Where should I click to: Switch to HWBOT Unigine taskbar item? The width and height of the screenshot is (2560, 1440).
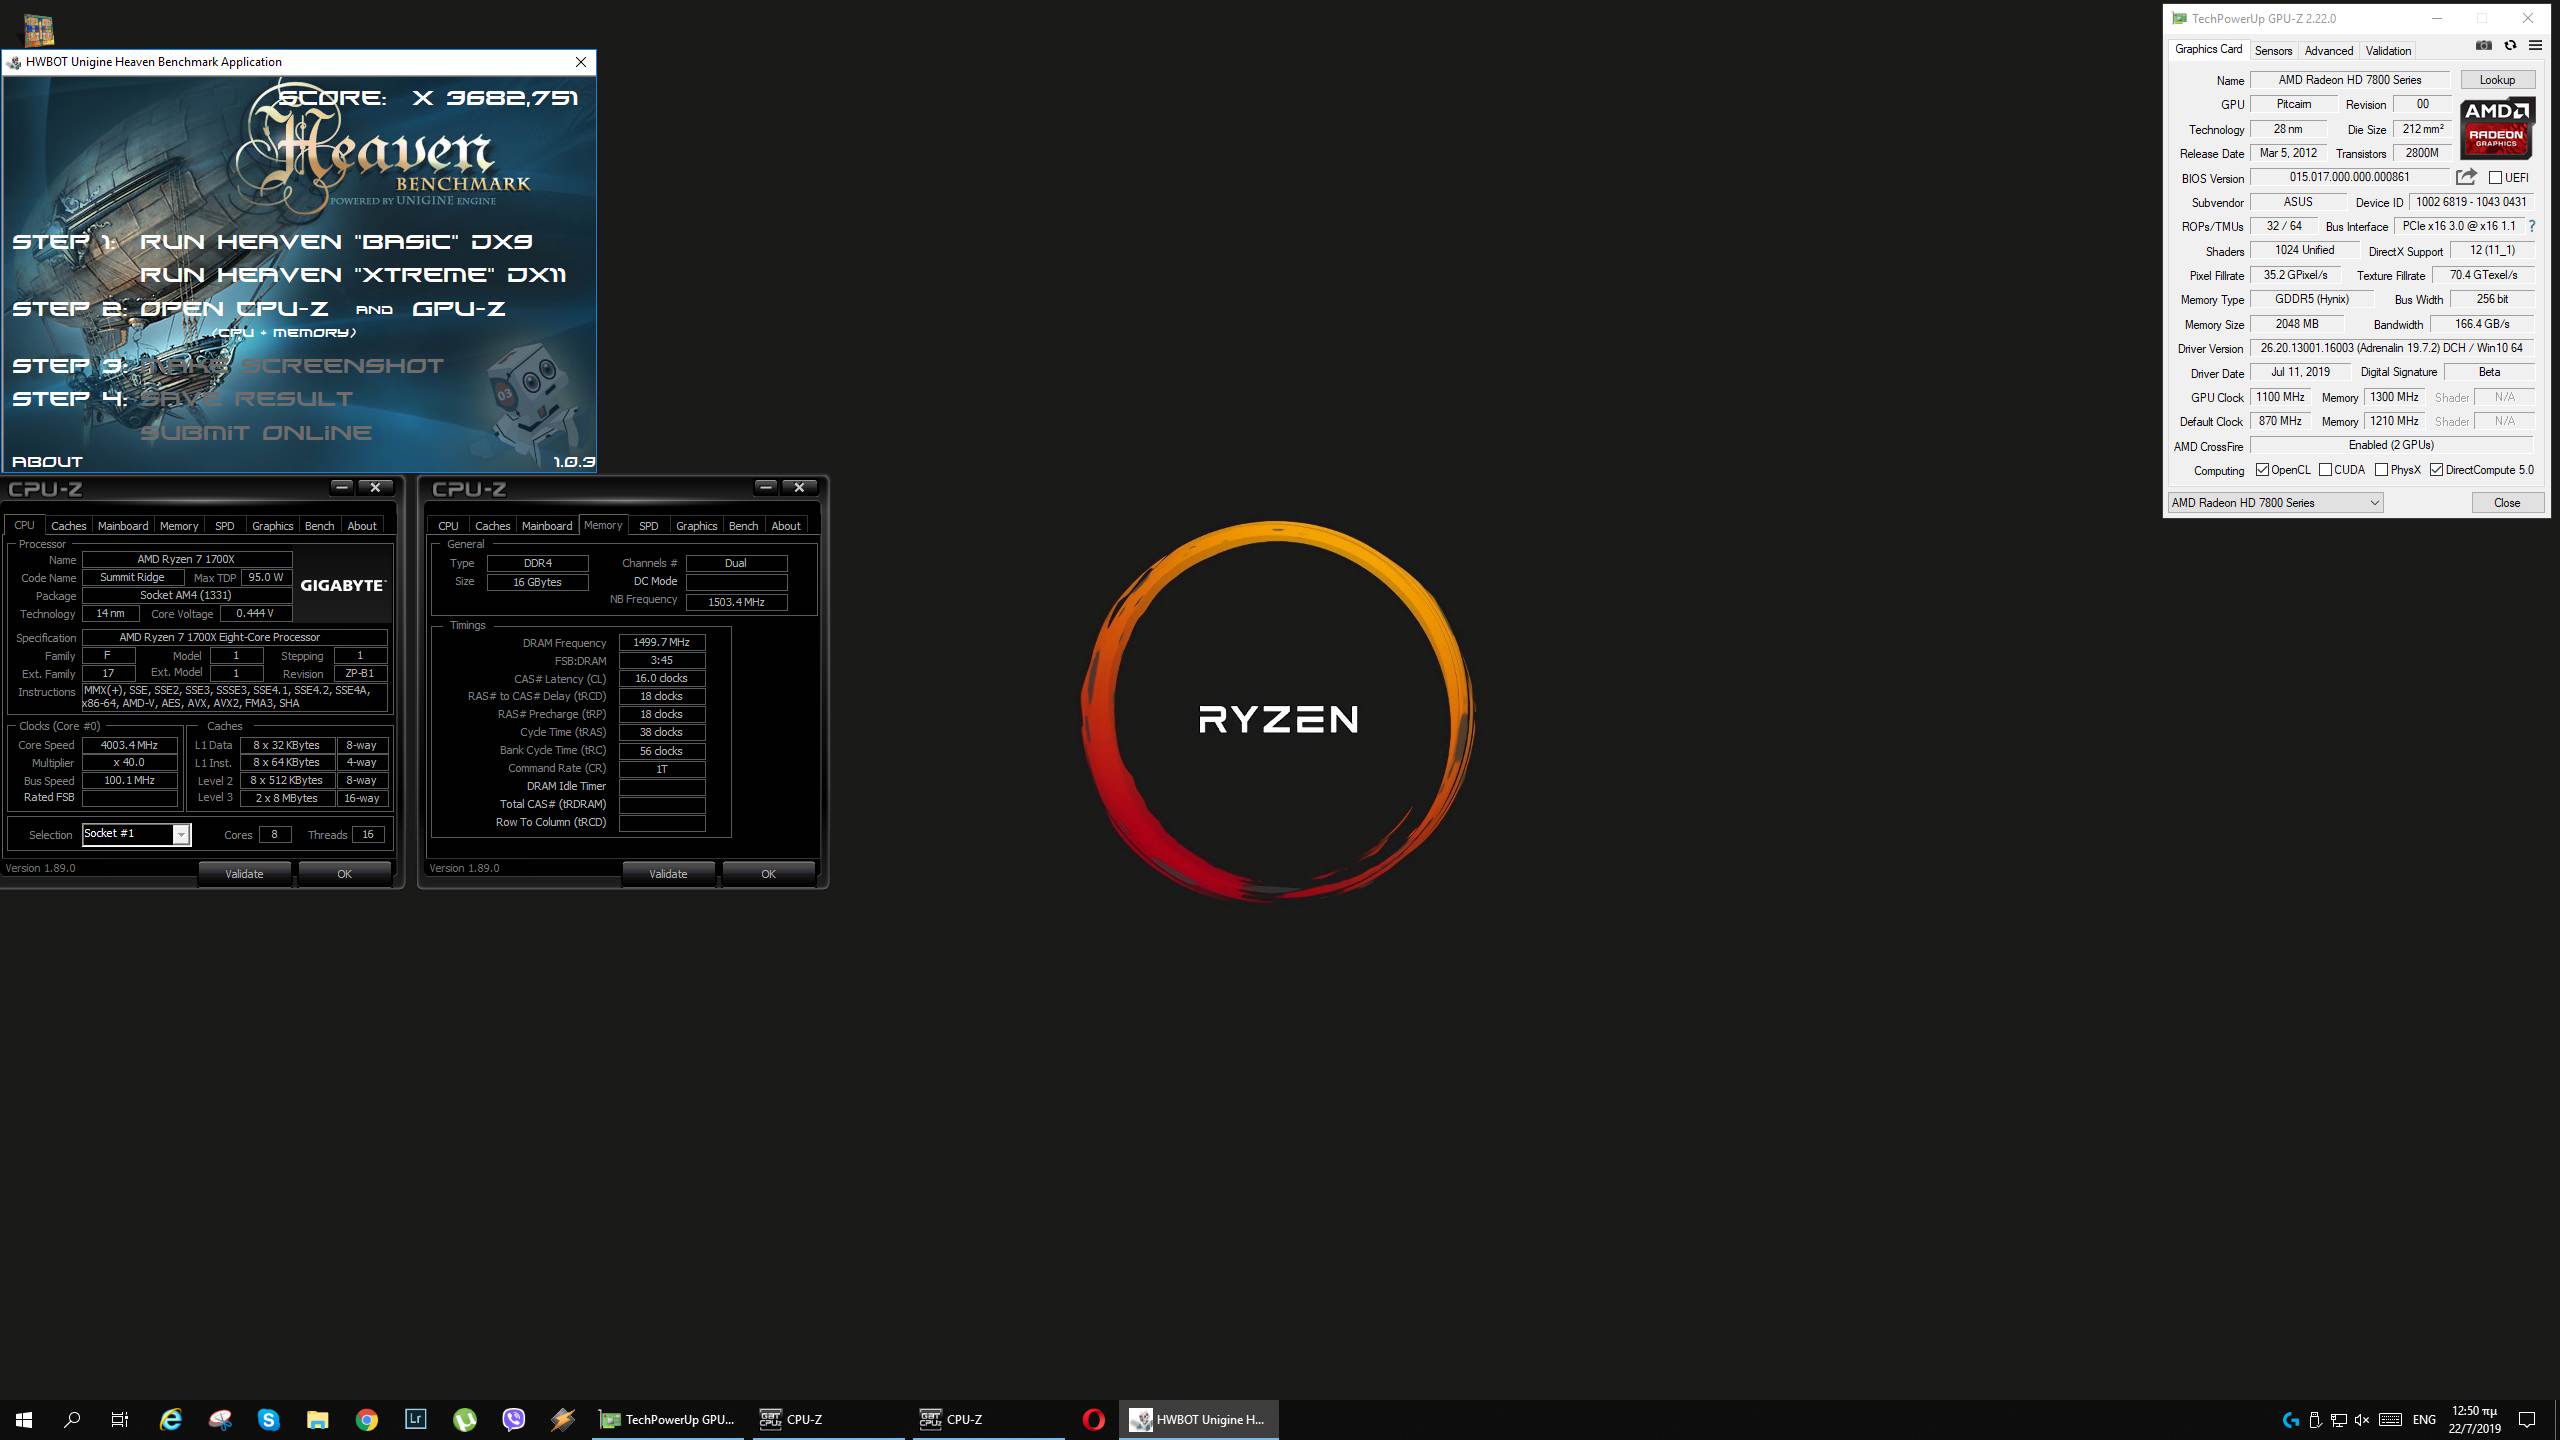(x=1198, y=1419)
